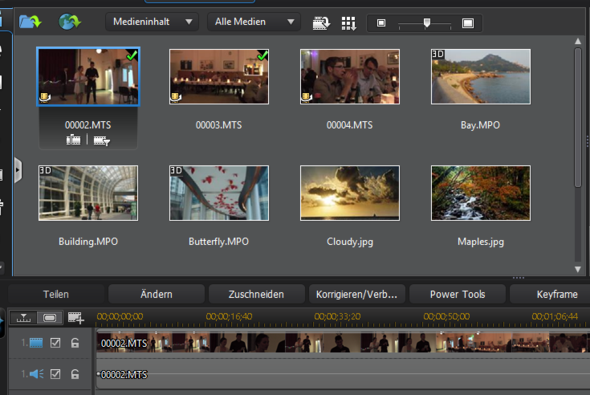Open the Alle Medien filter dropdown
This screenshot has width=590, height=395.
pos(254,22)
